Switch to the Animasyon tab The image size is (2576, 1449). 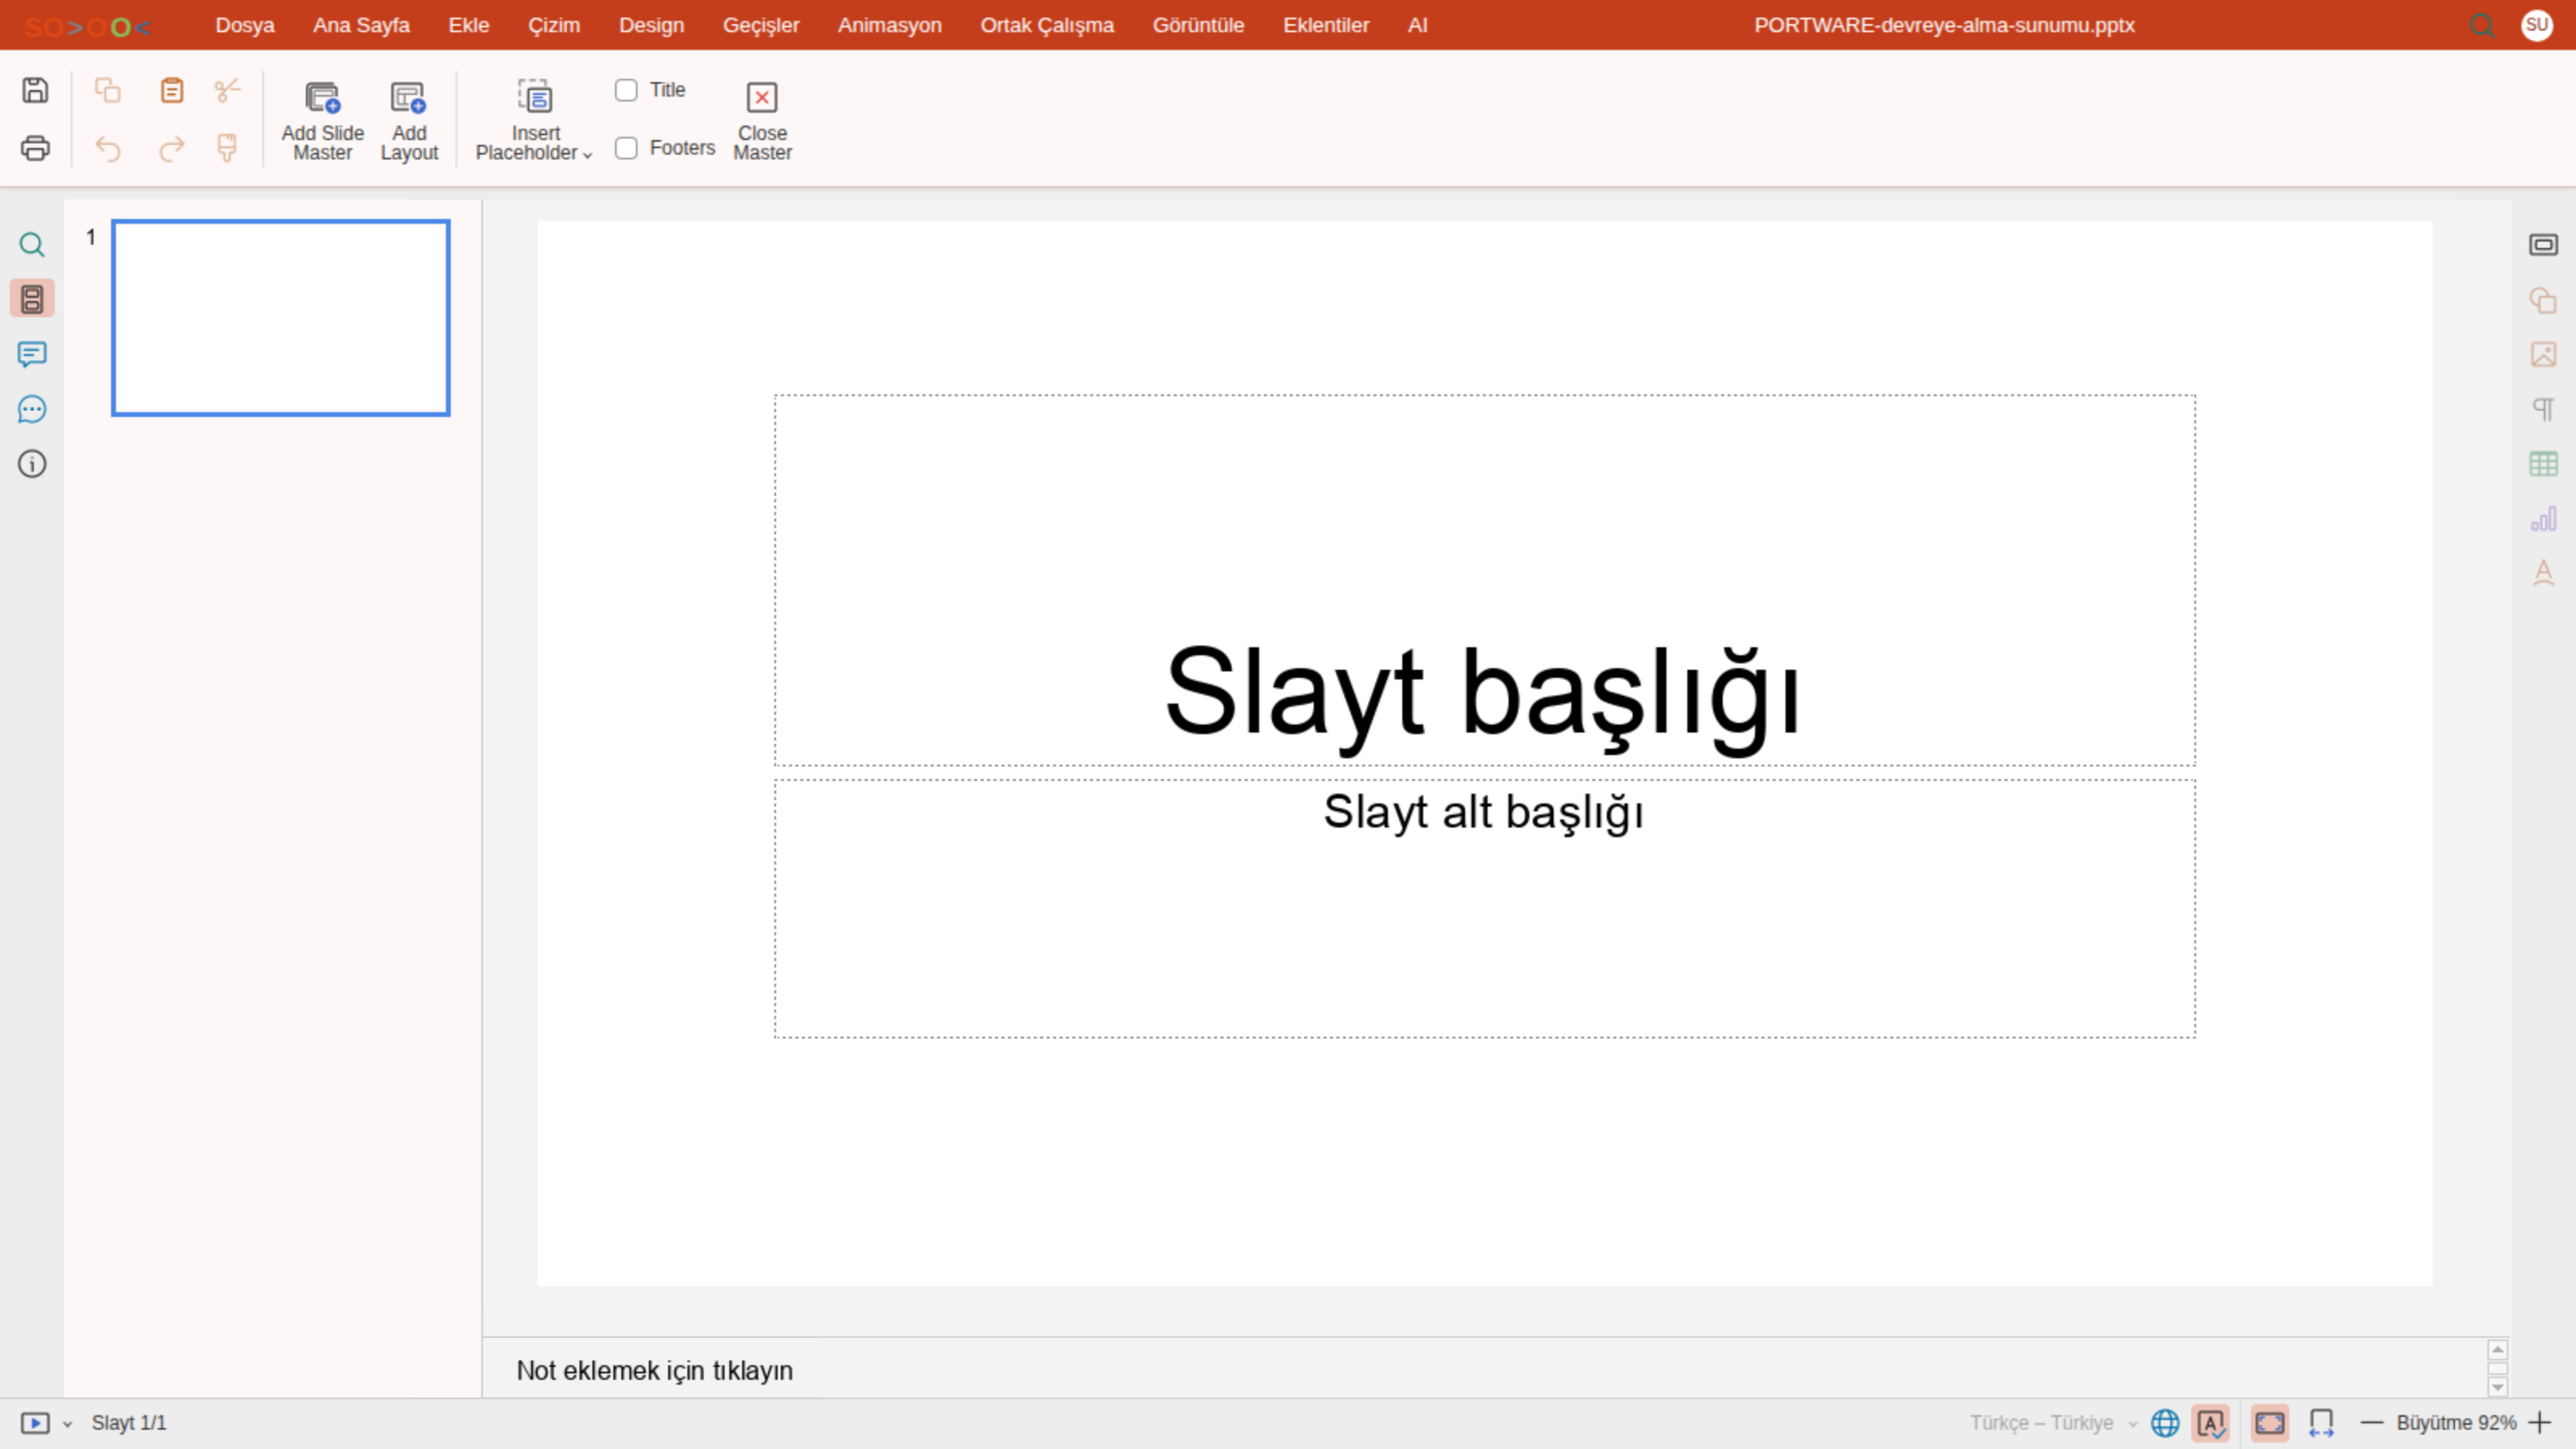(x=890, y=25)
